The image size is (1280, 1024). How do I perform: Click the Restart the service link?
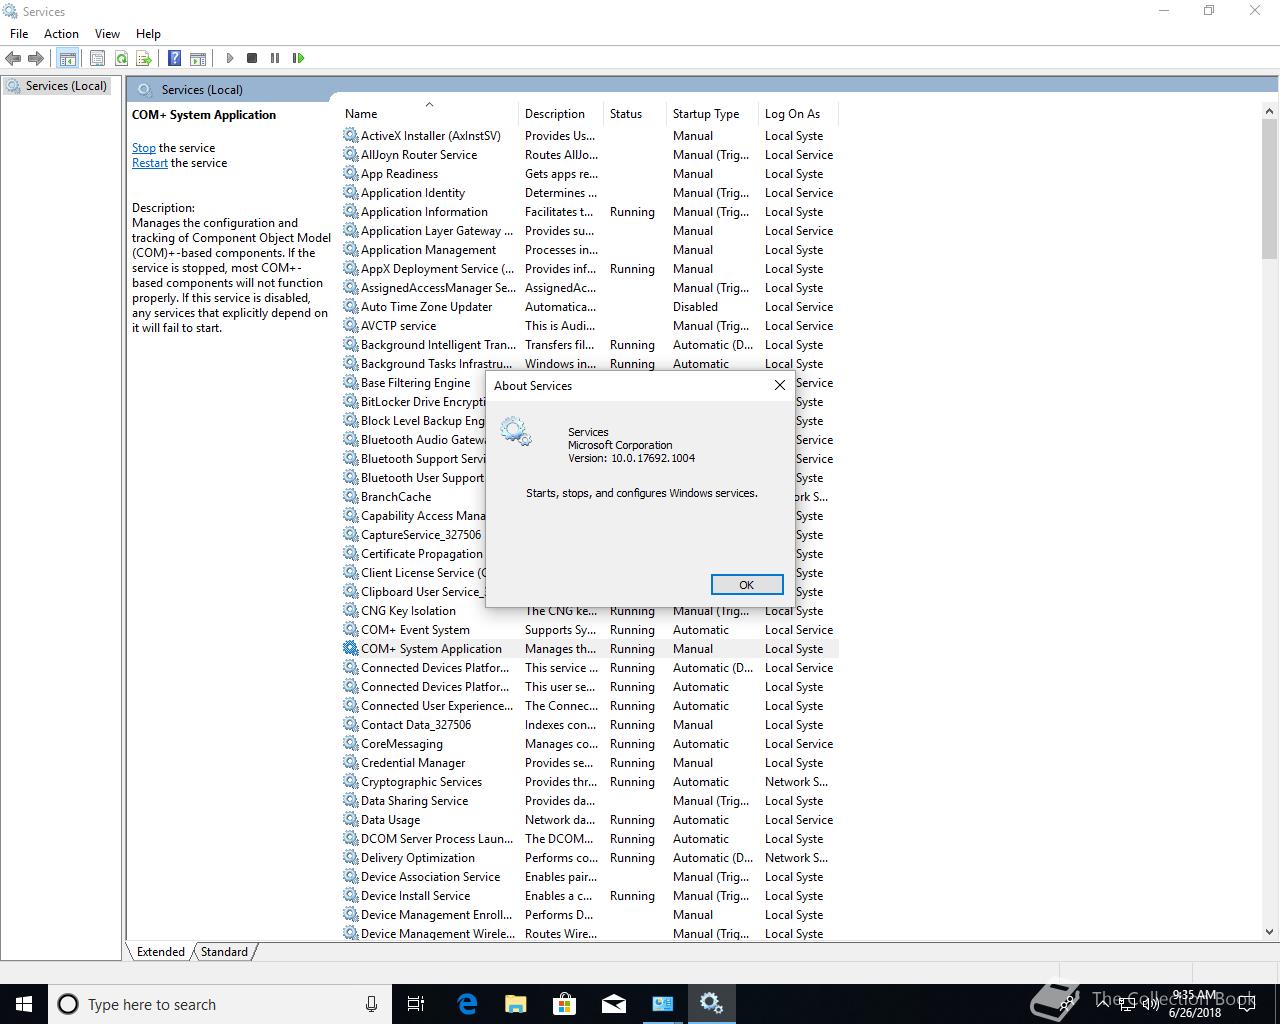[x=150, y=163]
